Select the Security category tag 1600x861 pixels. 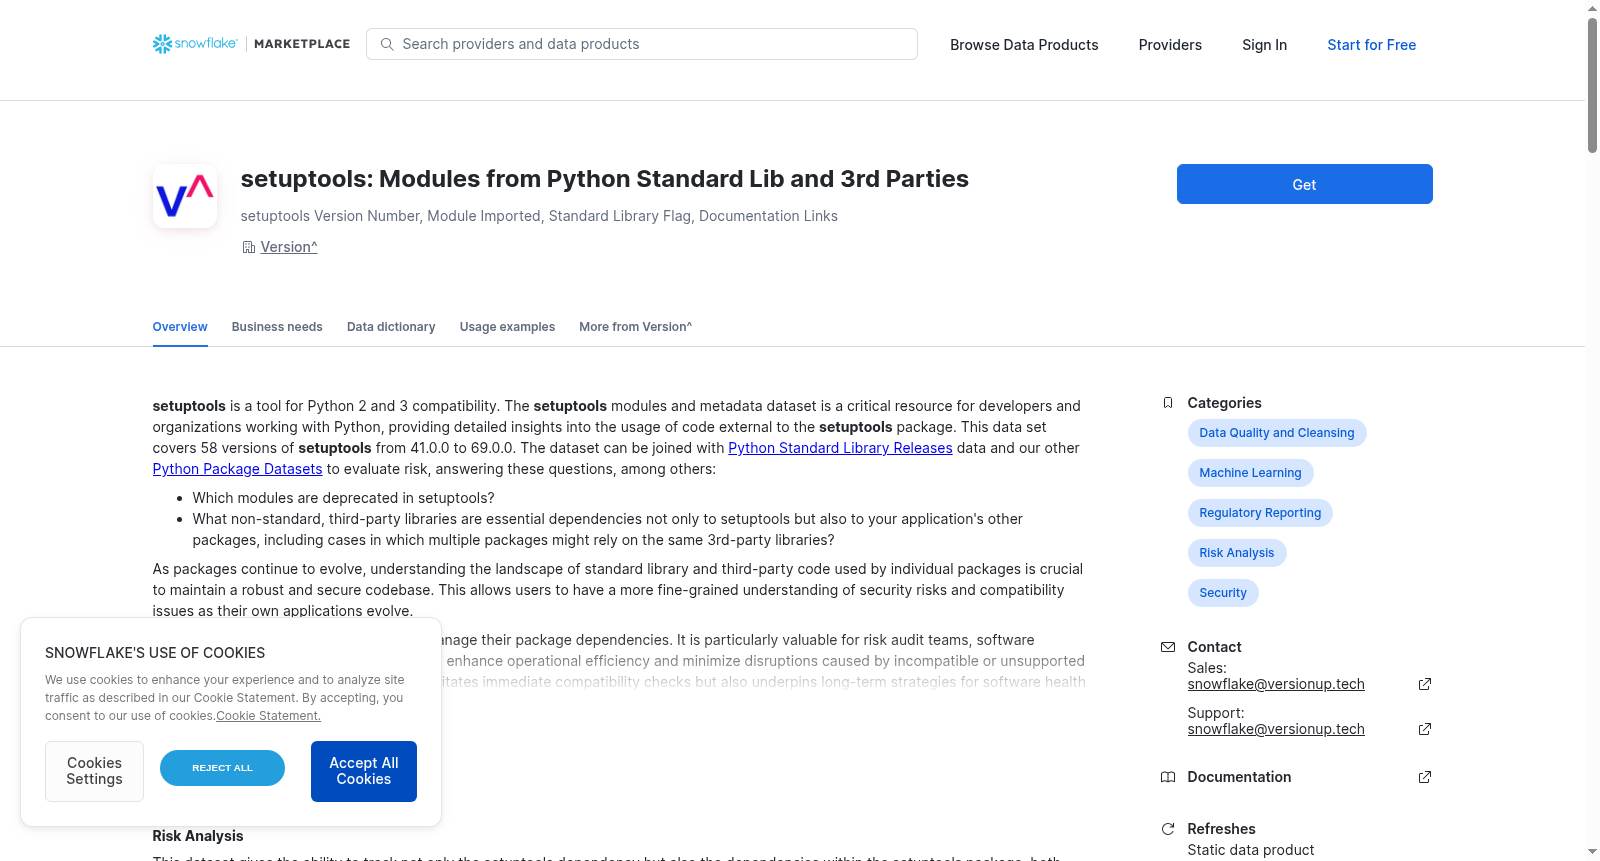pyautogui.click(x=1223, y=593)
